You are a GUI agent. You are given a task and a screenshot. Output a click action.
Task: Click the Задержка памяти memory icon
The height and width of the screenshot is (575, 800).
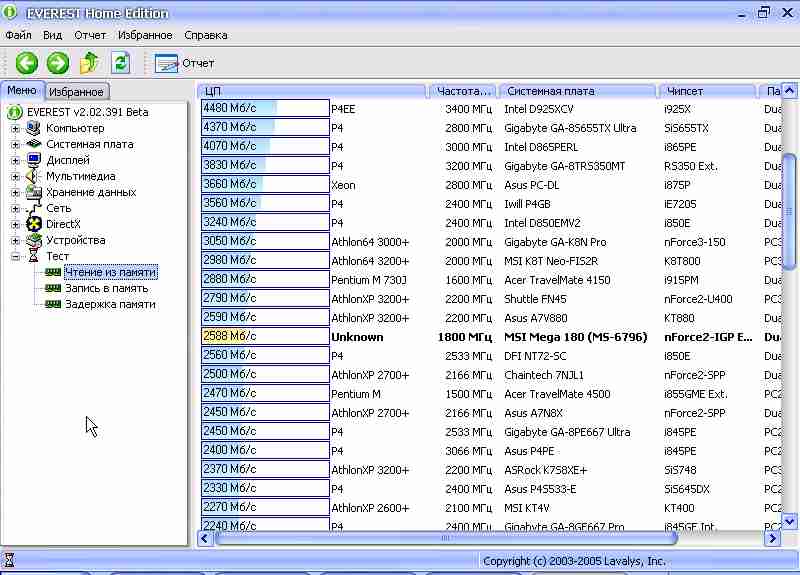click(53, 304)
